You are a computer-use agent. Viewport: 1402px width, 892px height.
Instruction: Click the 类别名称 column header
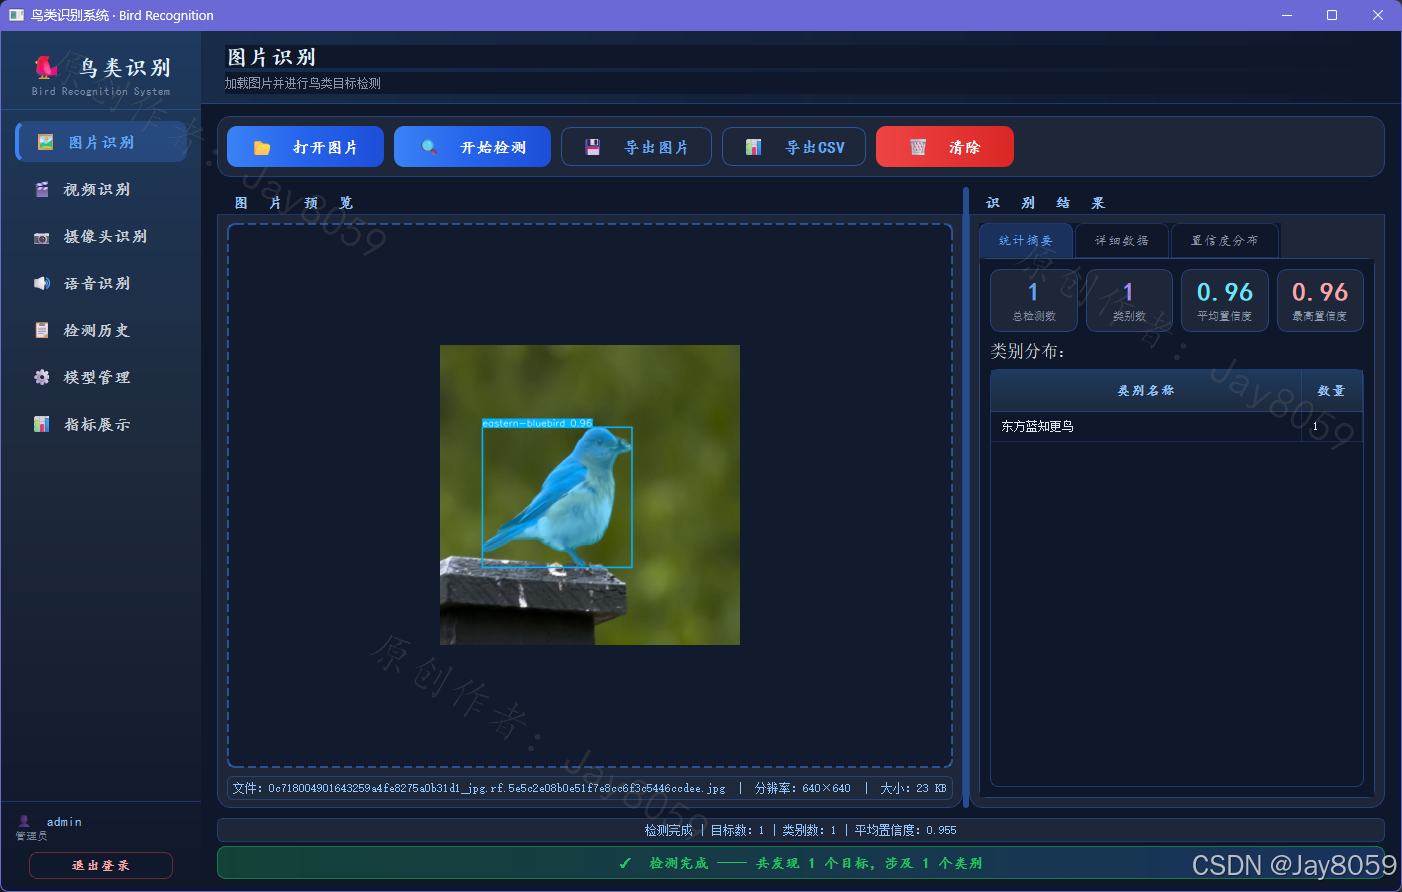[1146, 391]
